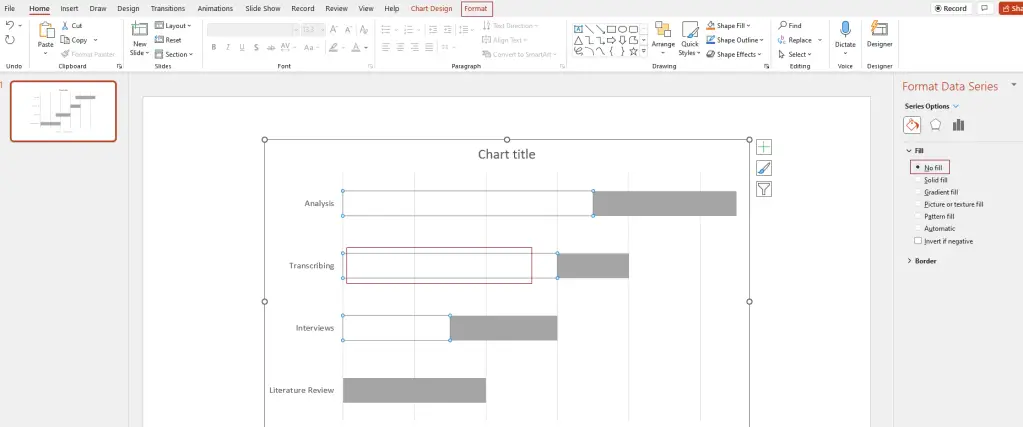Screen dimensions: 1023x427
Task: Open Format Data Series pane options arrow
Action: [1013, 85]
